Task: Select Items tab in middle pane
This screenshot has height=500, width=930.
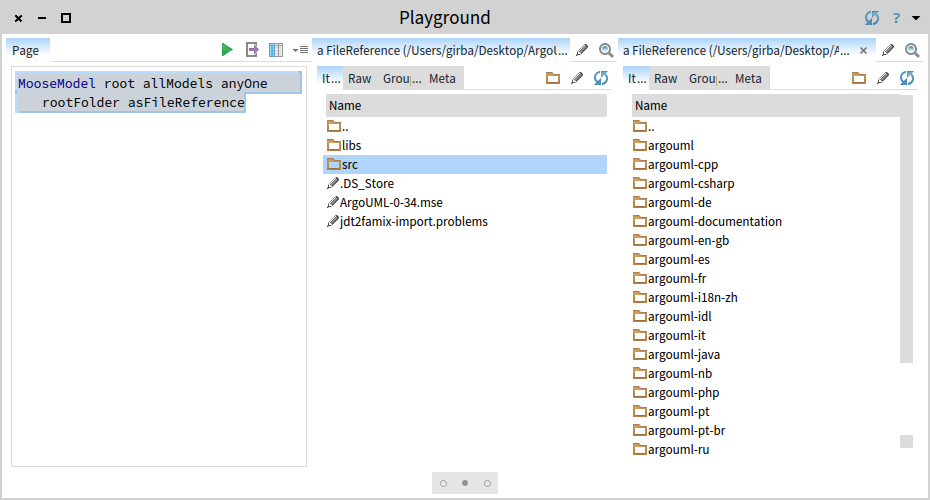Action: click(330, 78)
